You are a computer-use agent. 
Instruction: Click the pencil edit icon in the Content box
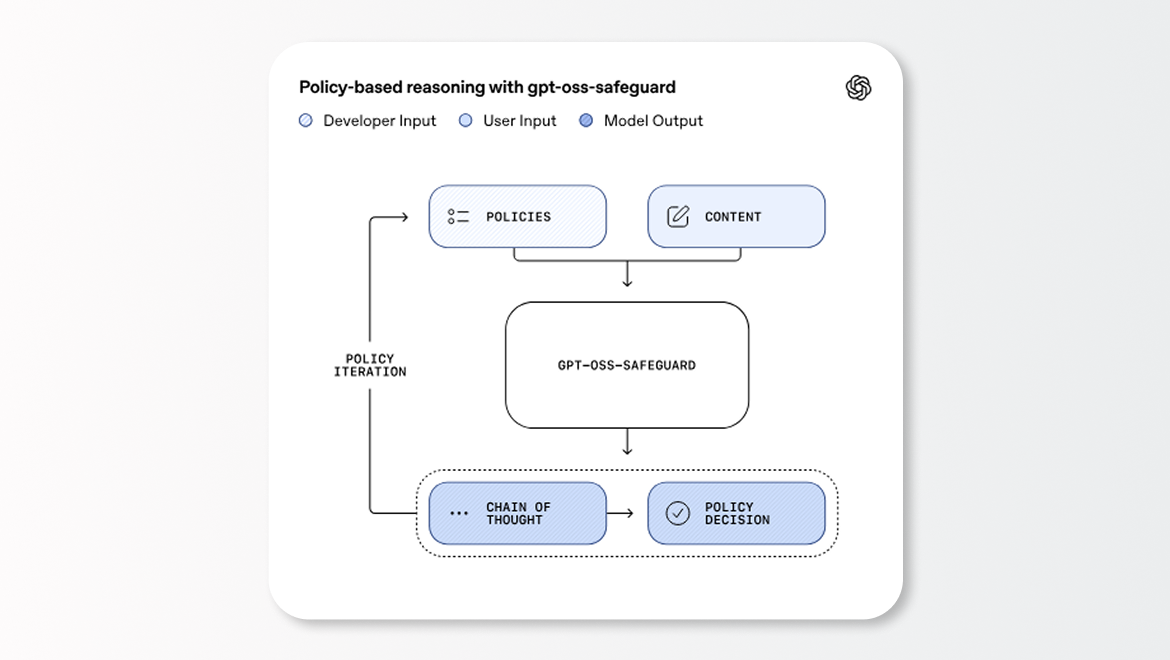(x=678, y=216)
